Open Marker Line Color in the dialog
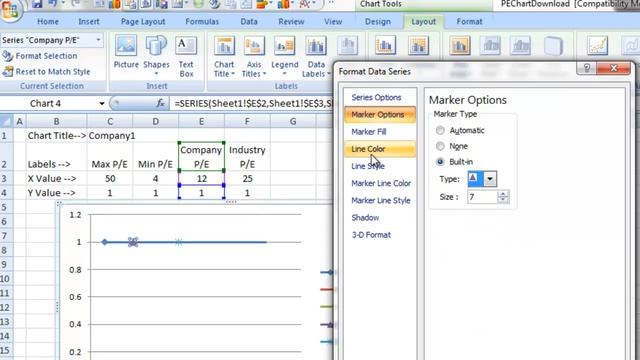640x360 pixels. point(381,183)
